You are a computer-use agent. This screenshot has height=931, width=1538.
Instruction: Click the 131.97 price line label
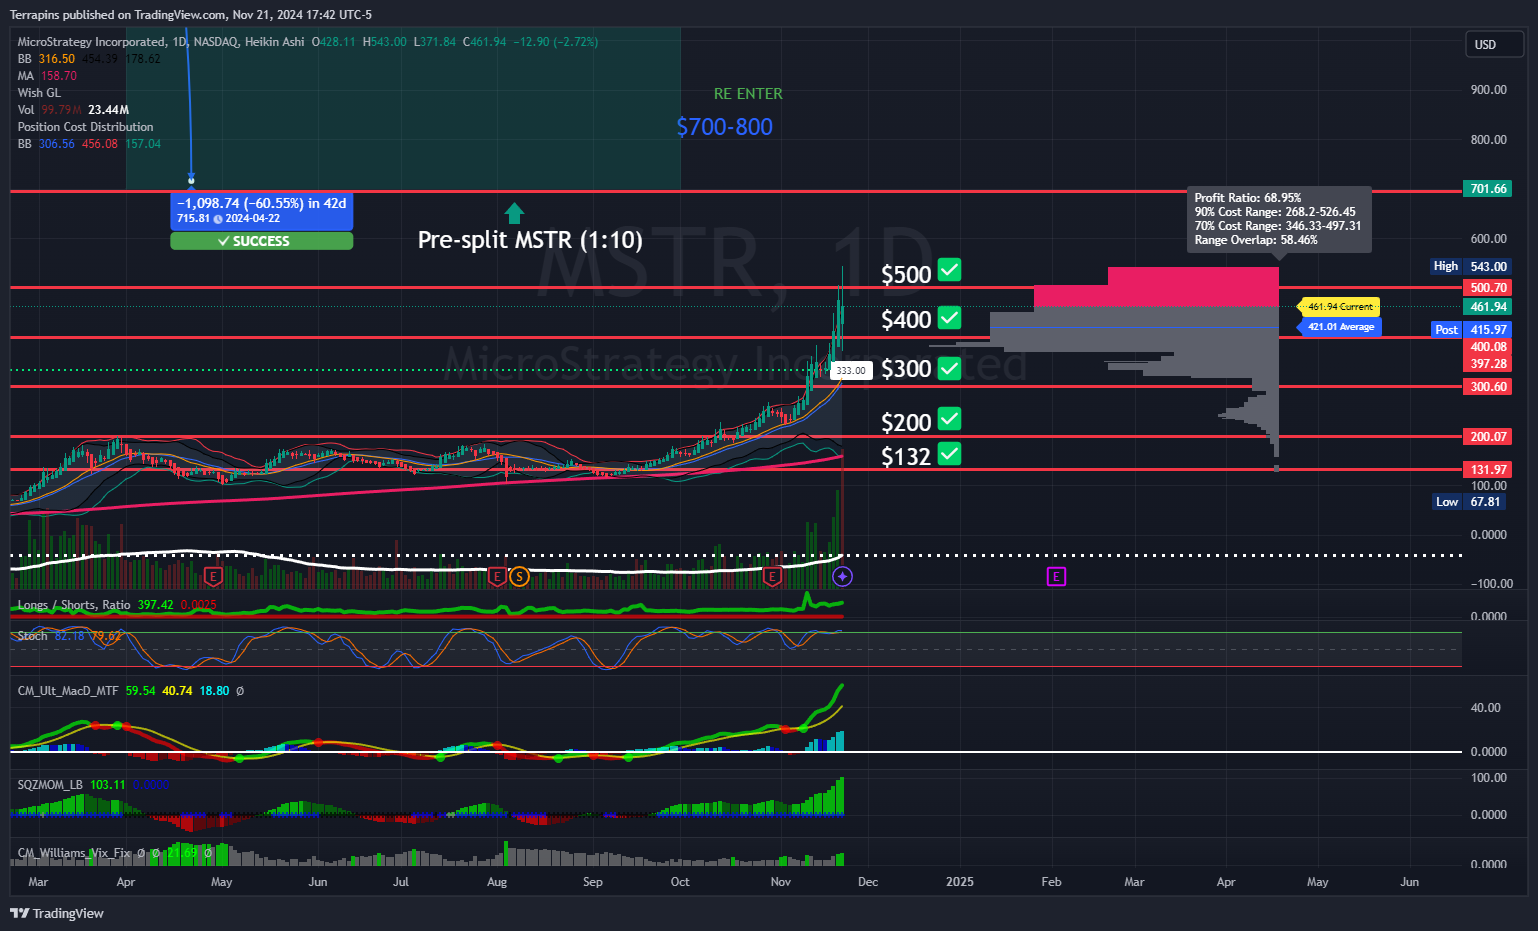click(x=1488, y=470)
